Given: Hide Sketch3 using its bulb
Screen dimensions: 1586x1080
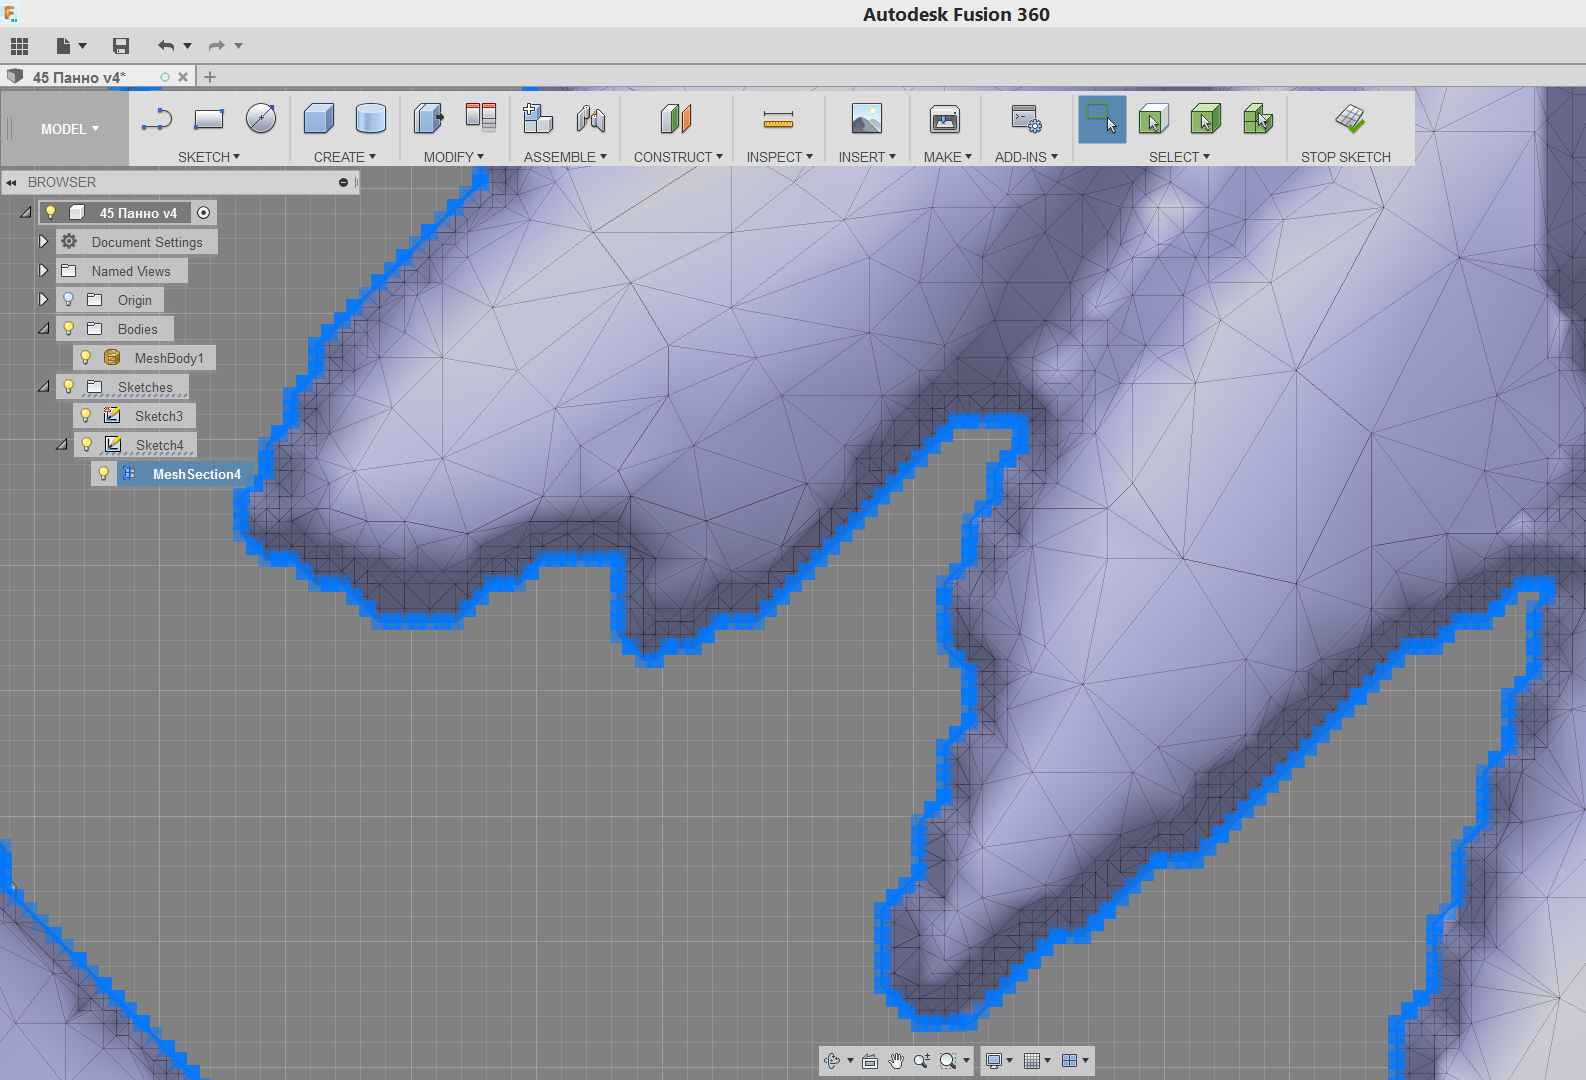Looking at the screenshot, I should (x=86, y=415).
